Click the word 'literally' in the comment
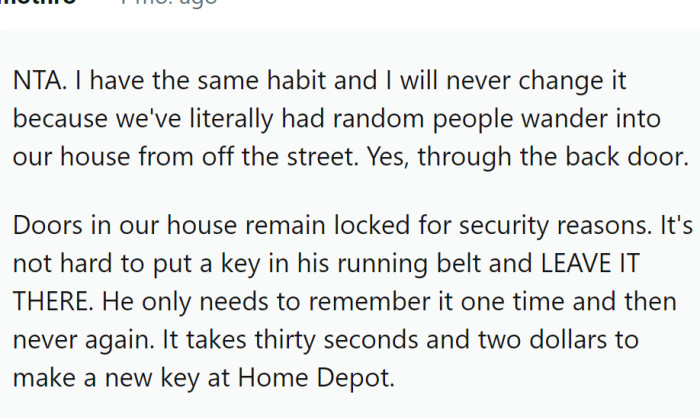Image resolution: width=700 pixels, height=417 pixels. tap(231, 119)
